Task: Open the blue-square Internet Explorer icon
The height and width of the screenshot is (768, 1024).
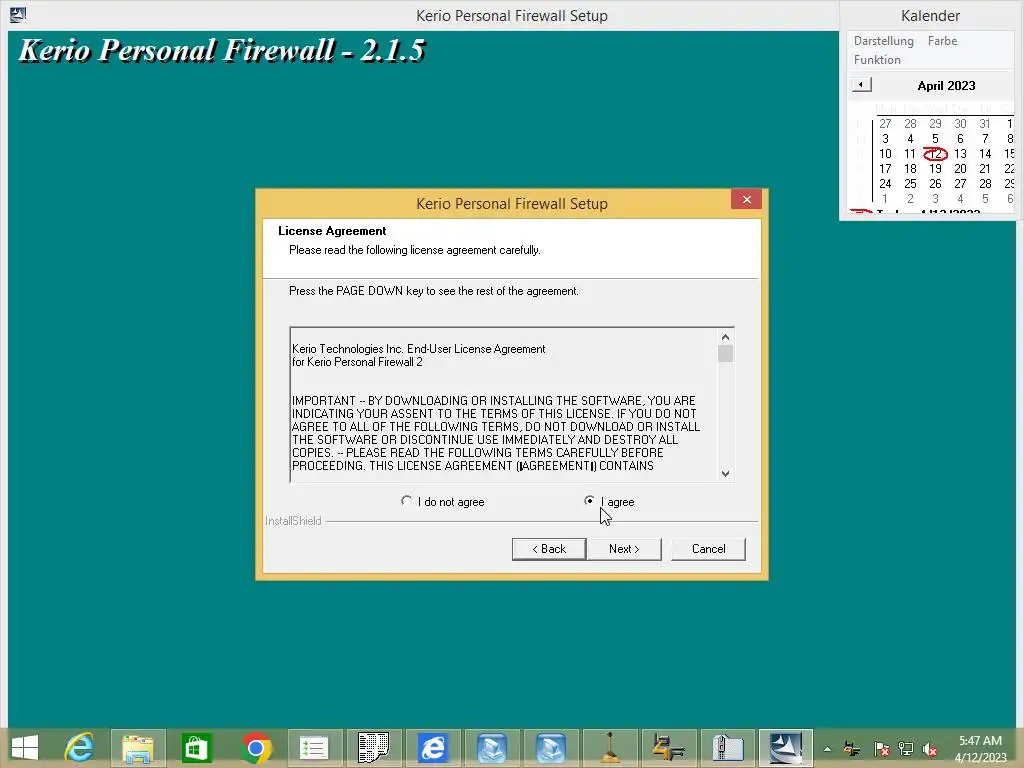Action: click(432, 748)
